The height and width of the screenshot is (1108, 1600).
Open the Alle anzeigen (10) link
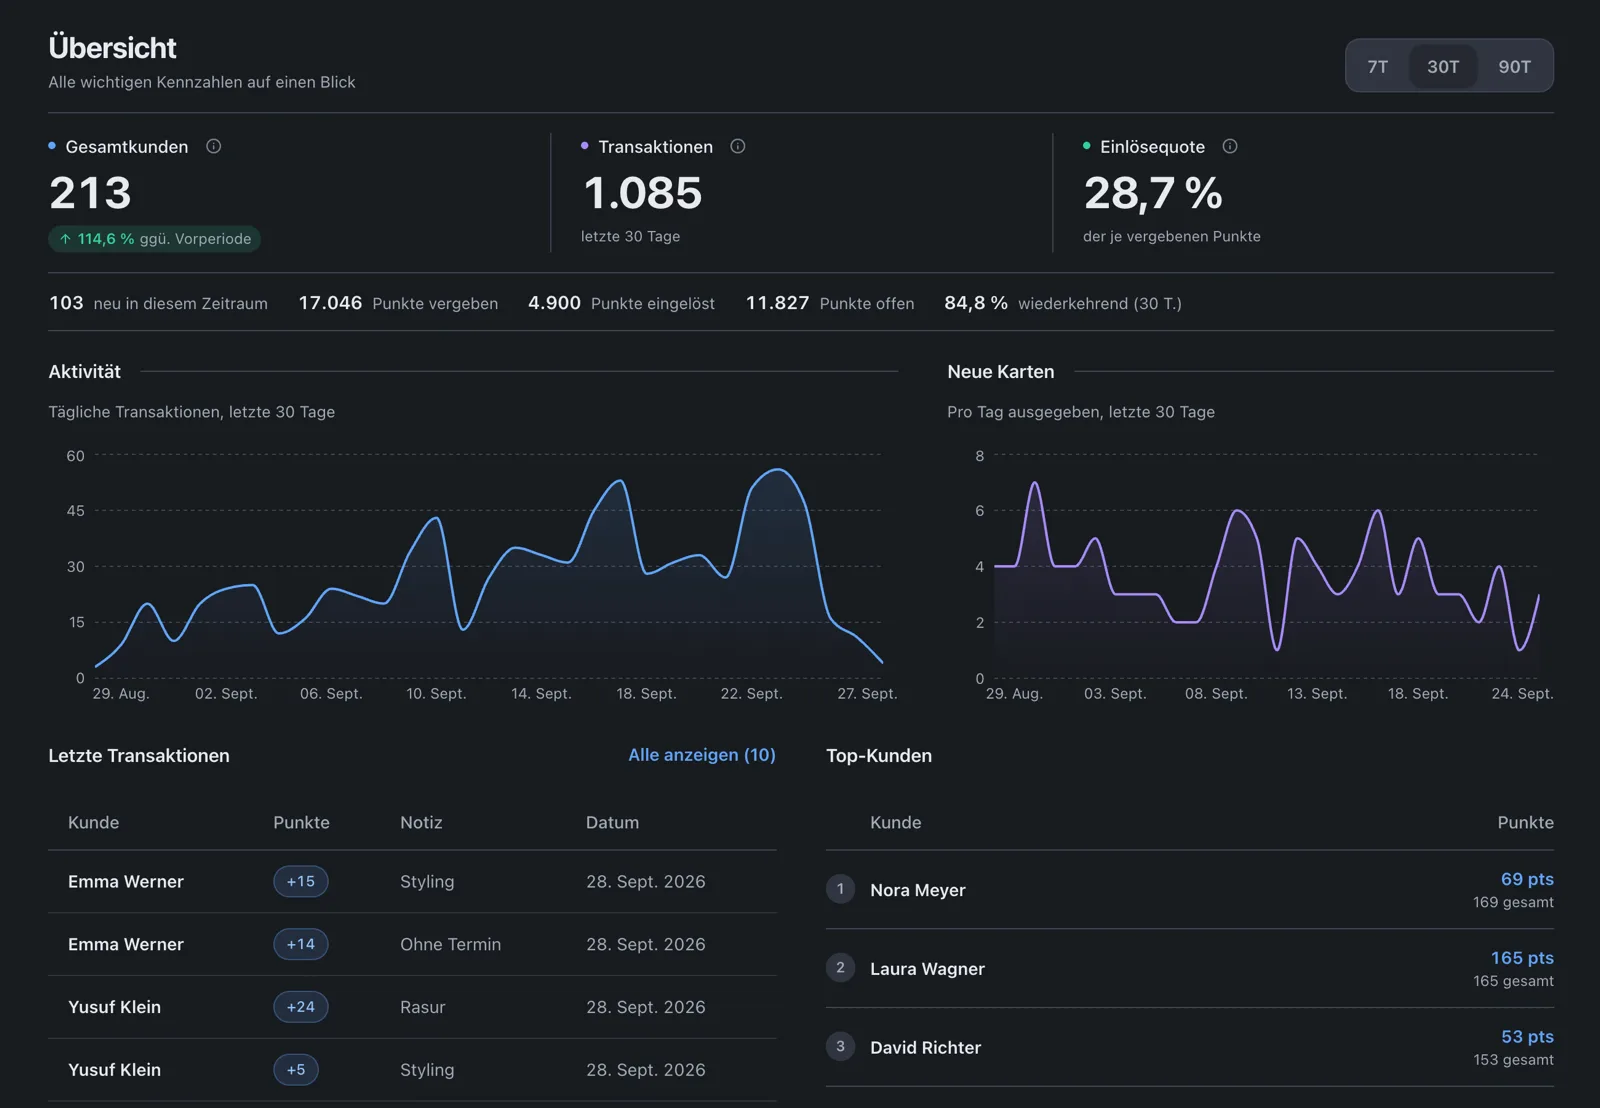coord(702,755)
